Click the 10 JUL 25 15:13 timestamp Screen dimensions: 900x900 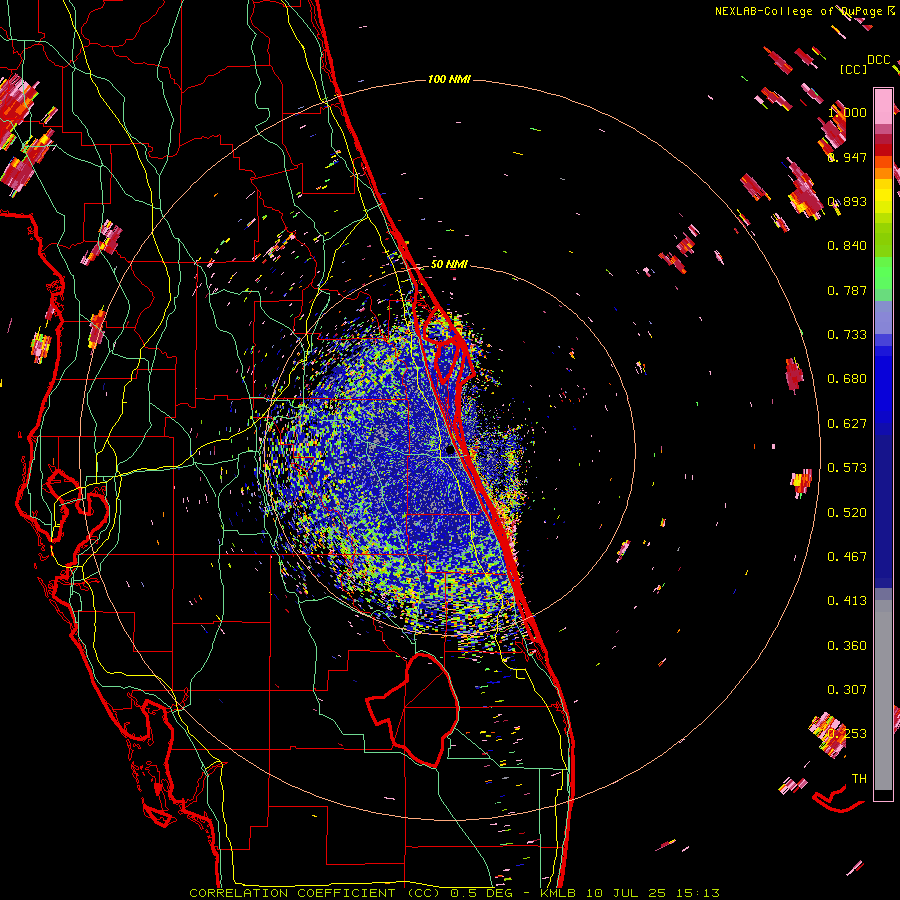pyautogui.click(x=653, y=893)
